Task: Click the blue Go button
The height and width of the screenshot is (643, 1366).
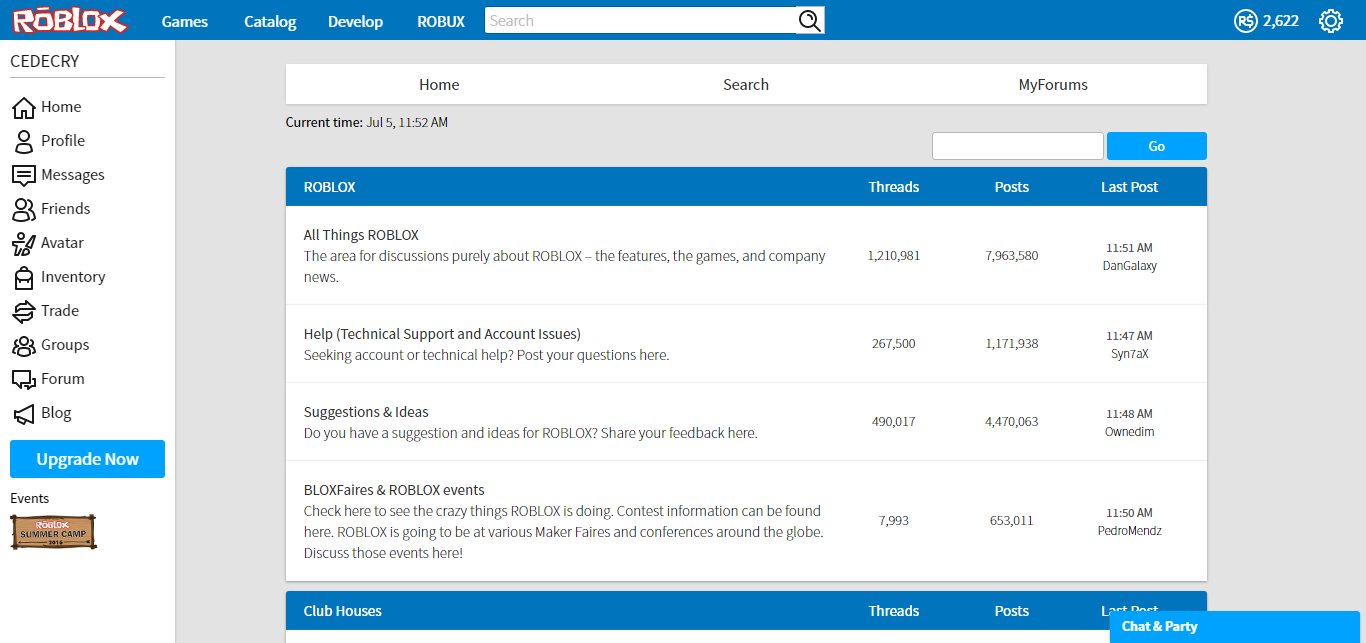Action: pos(1157,146)
